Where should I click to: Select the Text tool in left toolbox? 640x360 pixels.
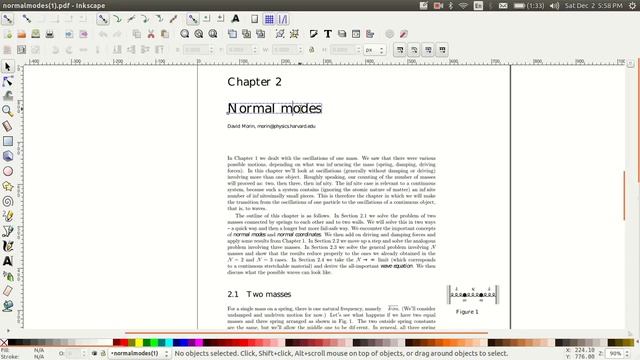click(7, 261)
